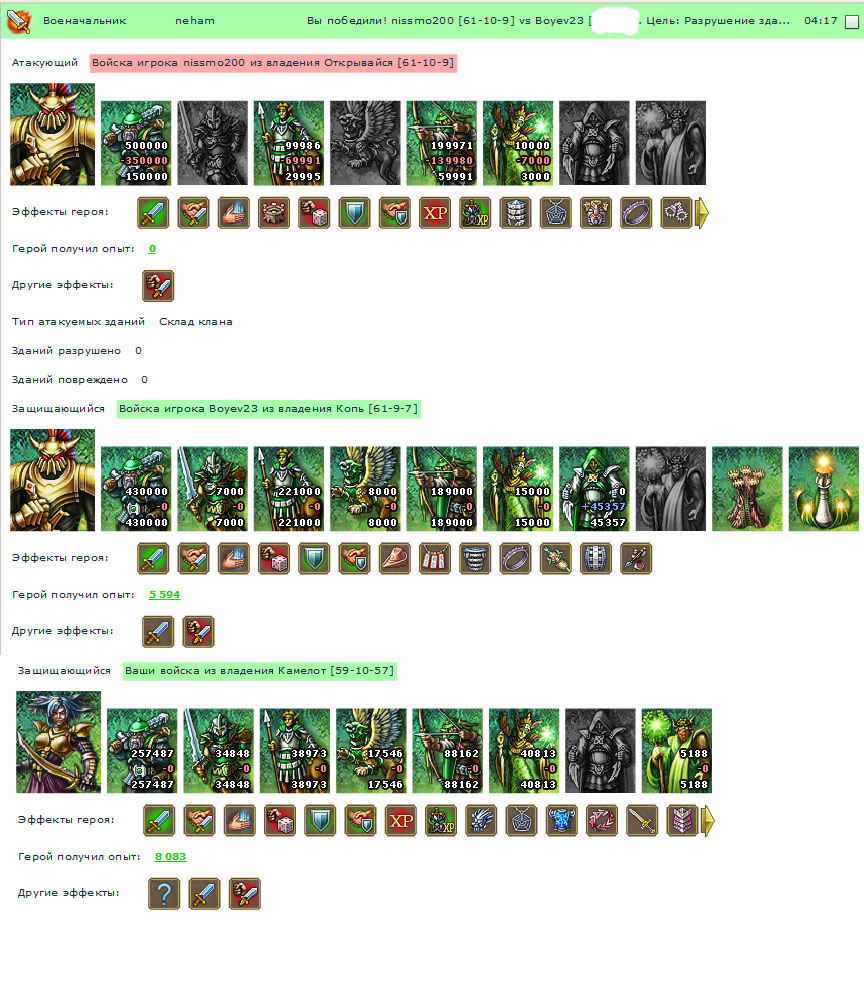Click attacker's dwarf unit with 500000 troops
Image resolution: width=864 pixels, height=992 pixels.
point(136,143)
